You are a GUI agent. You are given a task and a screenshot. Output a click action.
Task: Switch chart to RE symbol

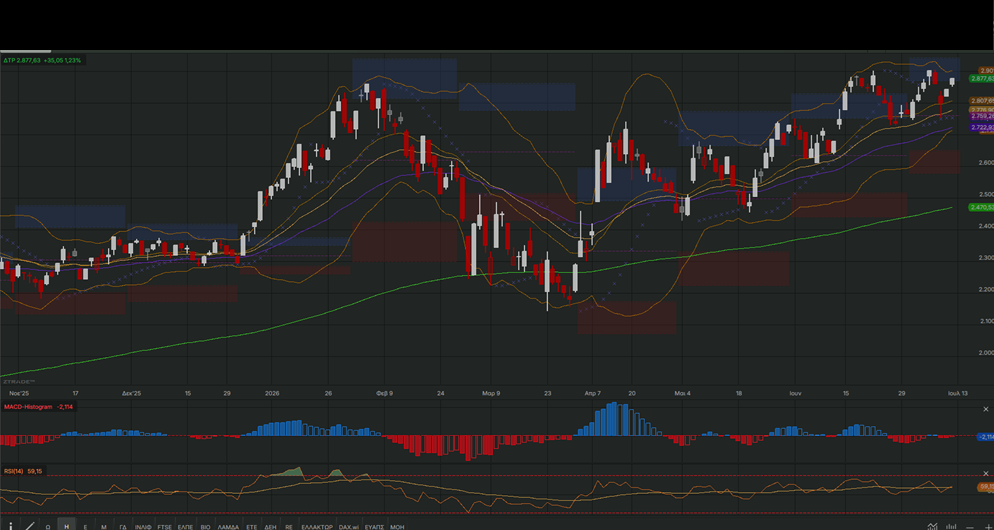(x=289, y=526)
